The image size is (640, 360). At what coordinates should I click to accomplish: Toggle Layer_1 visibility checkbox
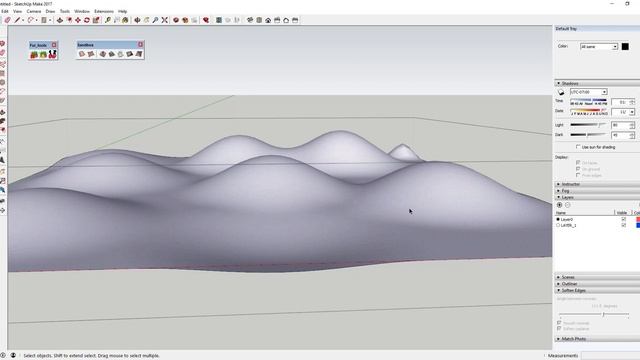(x=623, y=225)
